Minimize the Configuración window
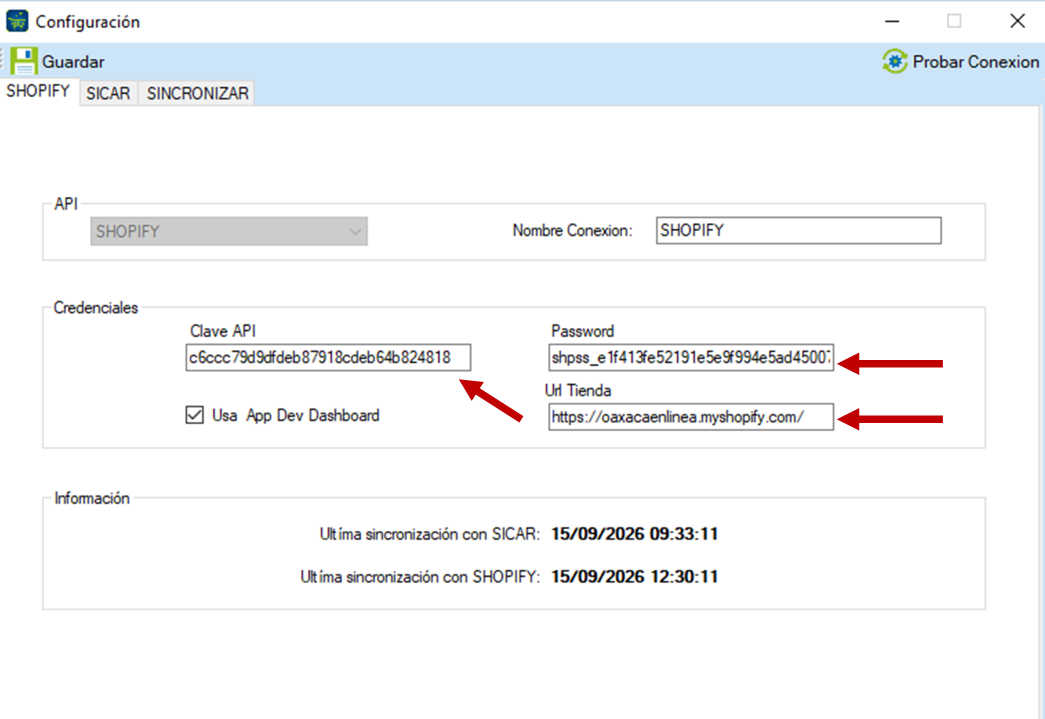 (892, 21)
